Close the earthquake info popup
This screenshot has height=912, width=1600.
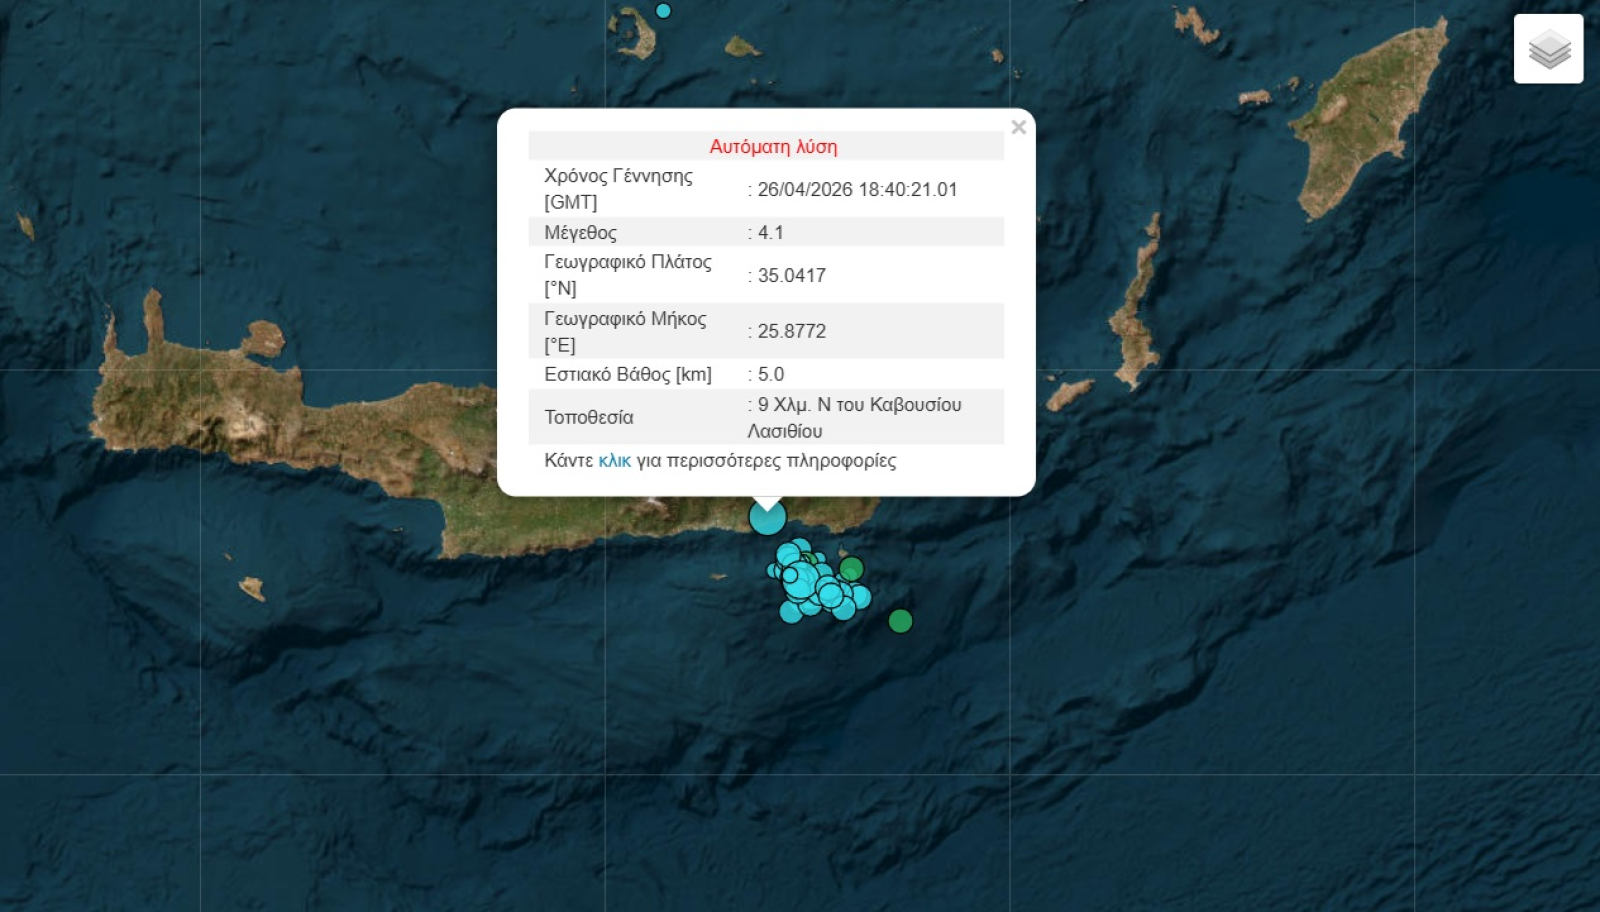(1018, 127)
